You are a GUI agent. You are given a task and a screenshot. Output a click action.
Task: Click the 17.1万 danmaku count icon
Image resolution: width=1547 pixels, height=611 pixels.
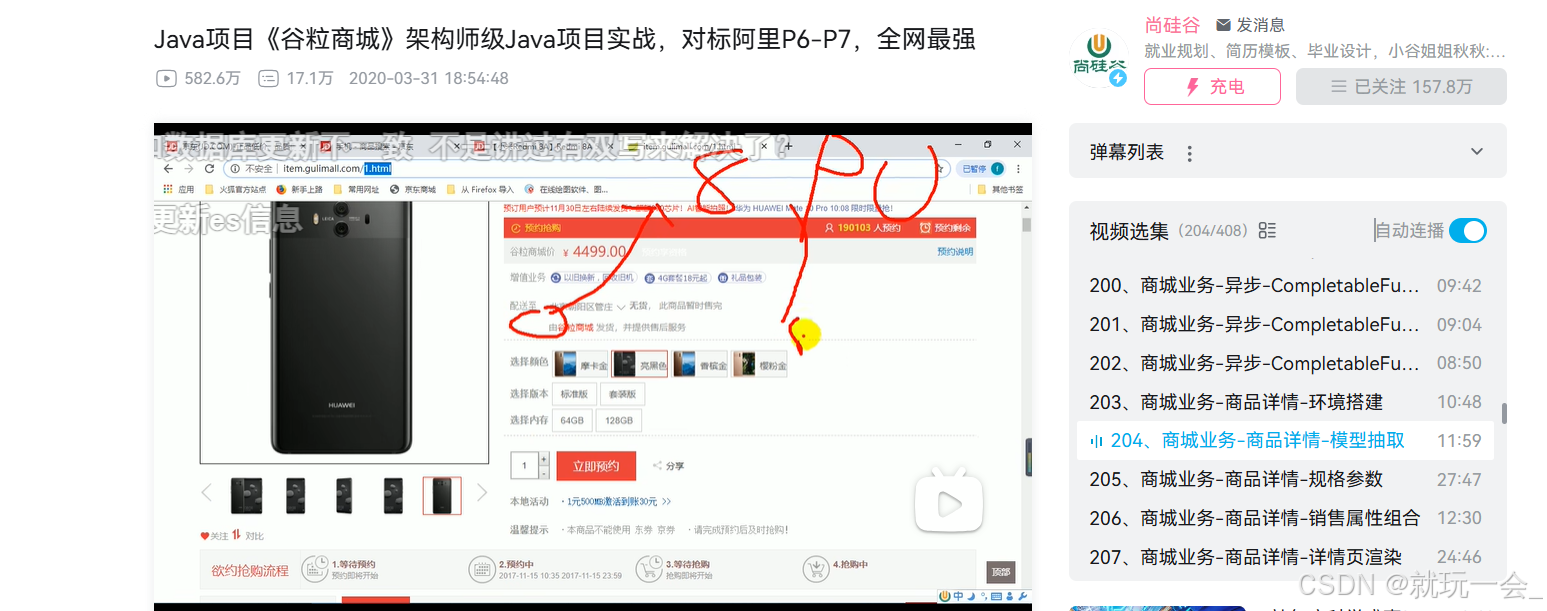tap(268, 78)
